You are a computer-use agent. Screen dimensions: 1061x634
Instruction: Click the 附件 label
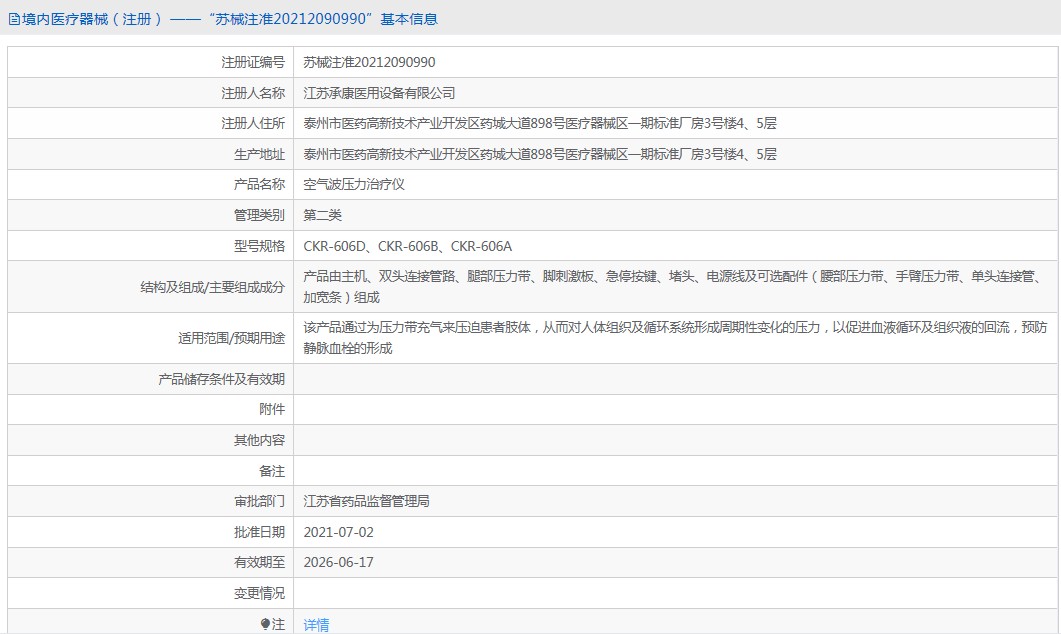point(272,409)
